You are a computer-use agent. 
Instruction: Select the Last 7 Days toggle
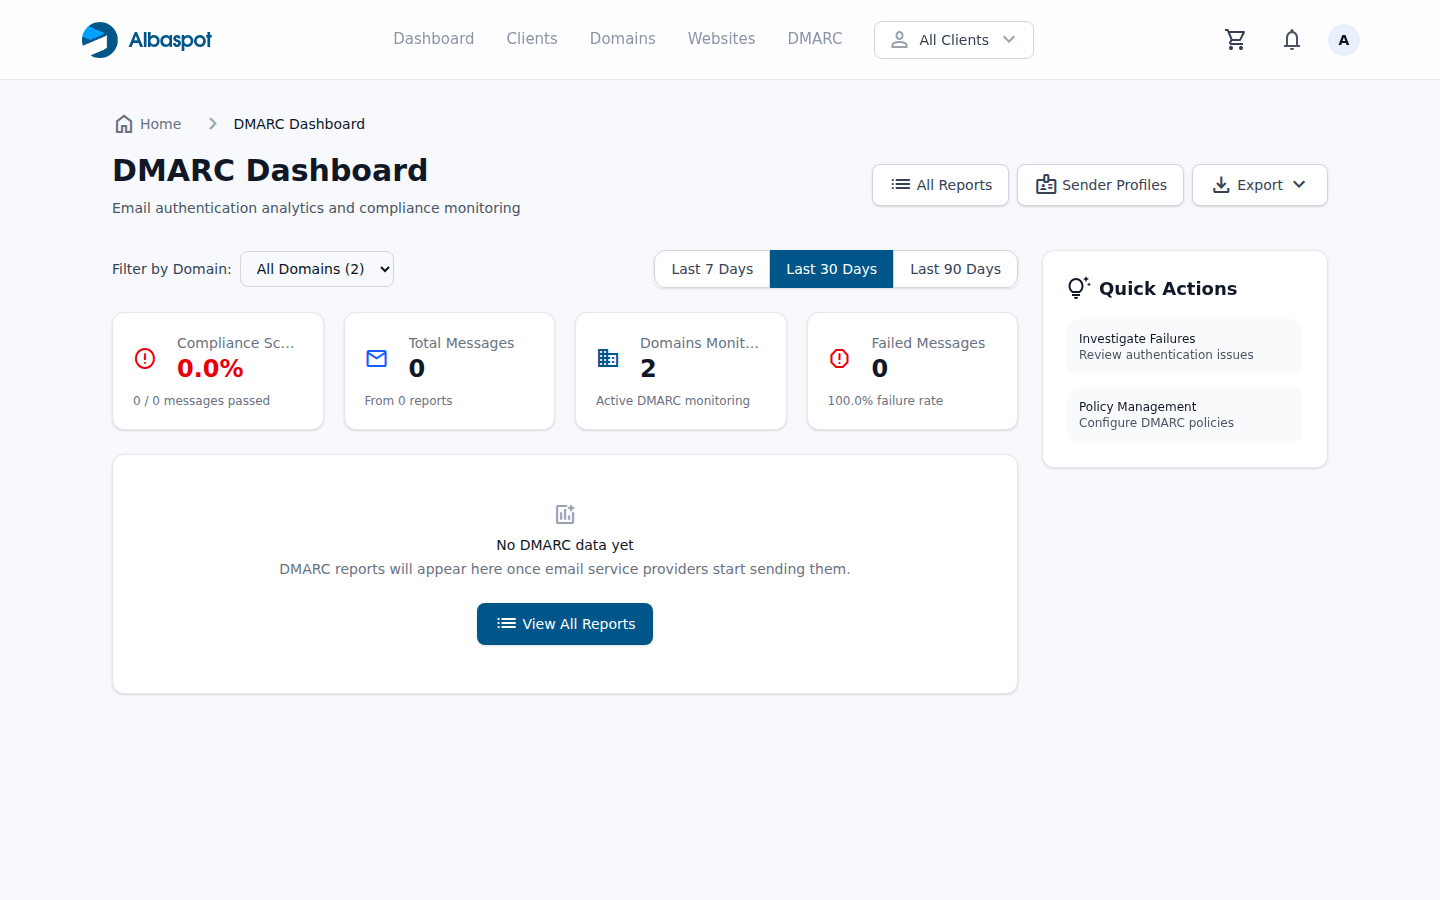[712, 269]
